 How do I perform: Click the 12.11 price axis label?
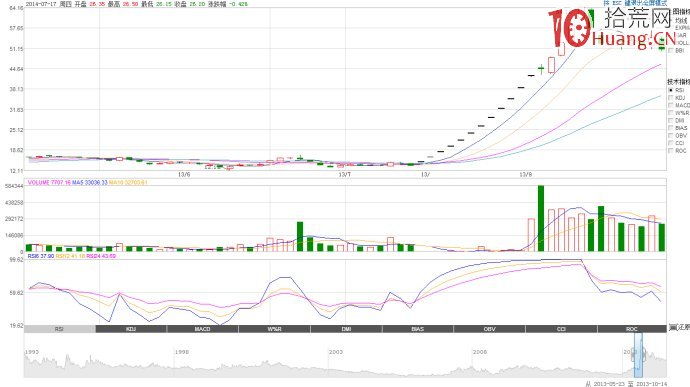[x=16, y=170]
